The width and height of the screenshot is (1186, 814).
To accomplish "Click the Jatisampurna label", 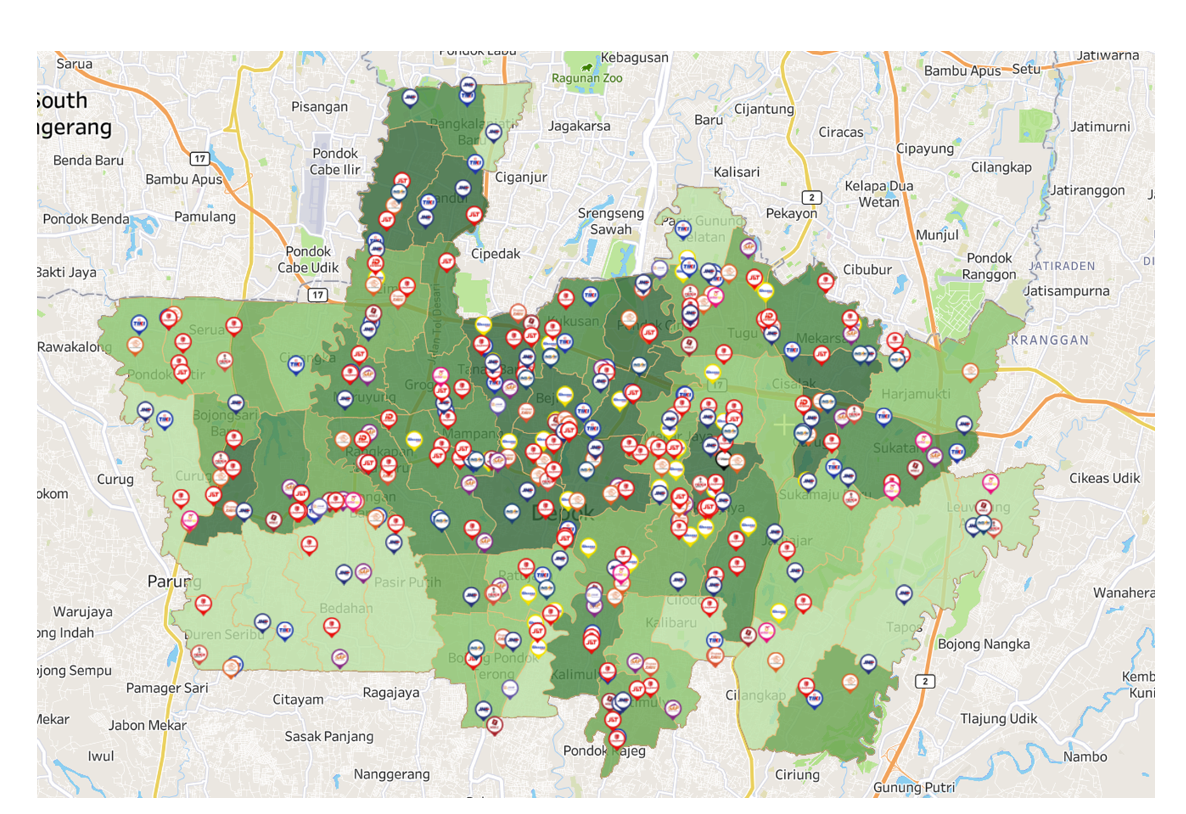I will pyautogui.click(x=1067, y=290).
